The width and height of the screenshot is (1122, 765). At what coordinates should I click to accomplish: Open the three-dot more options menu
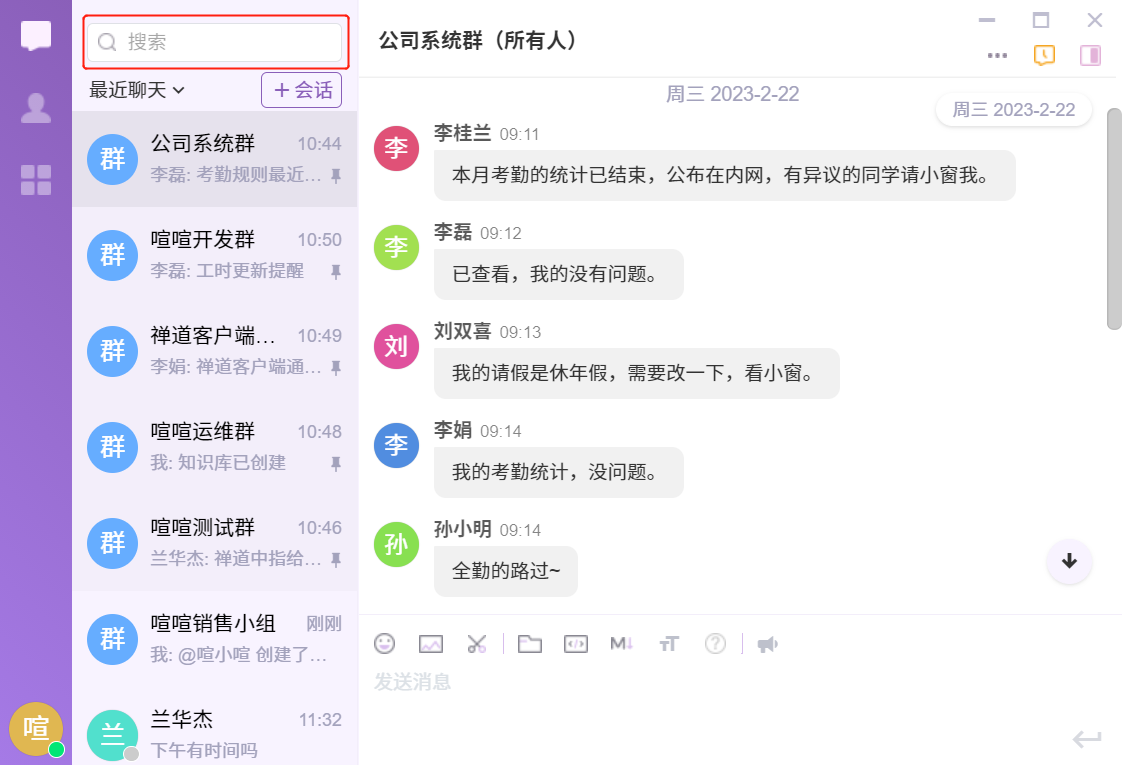997,55
